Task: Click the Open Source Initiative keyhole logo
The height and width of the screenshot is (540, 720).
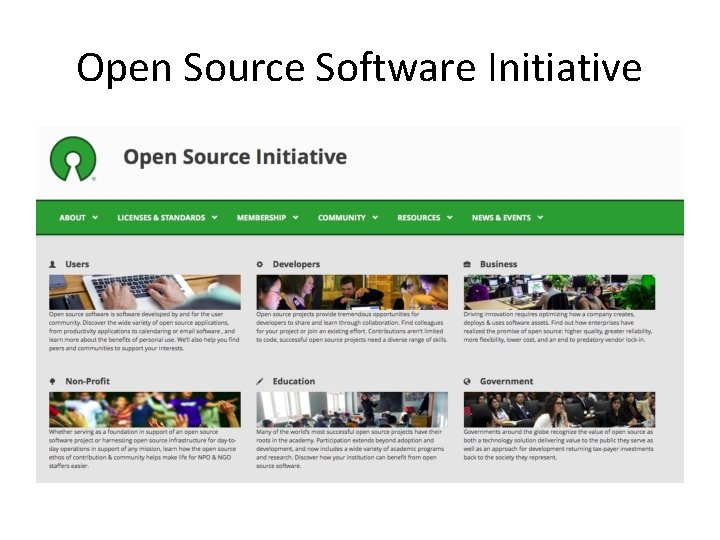Action: (73, 158)
